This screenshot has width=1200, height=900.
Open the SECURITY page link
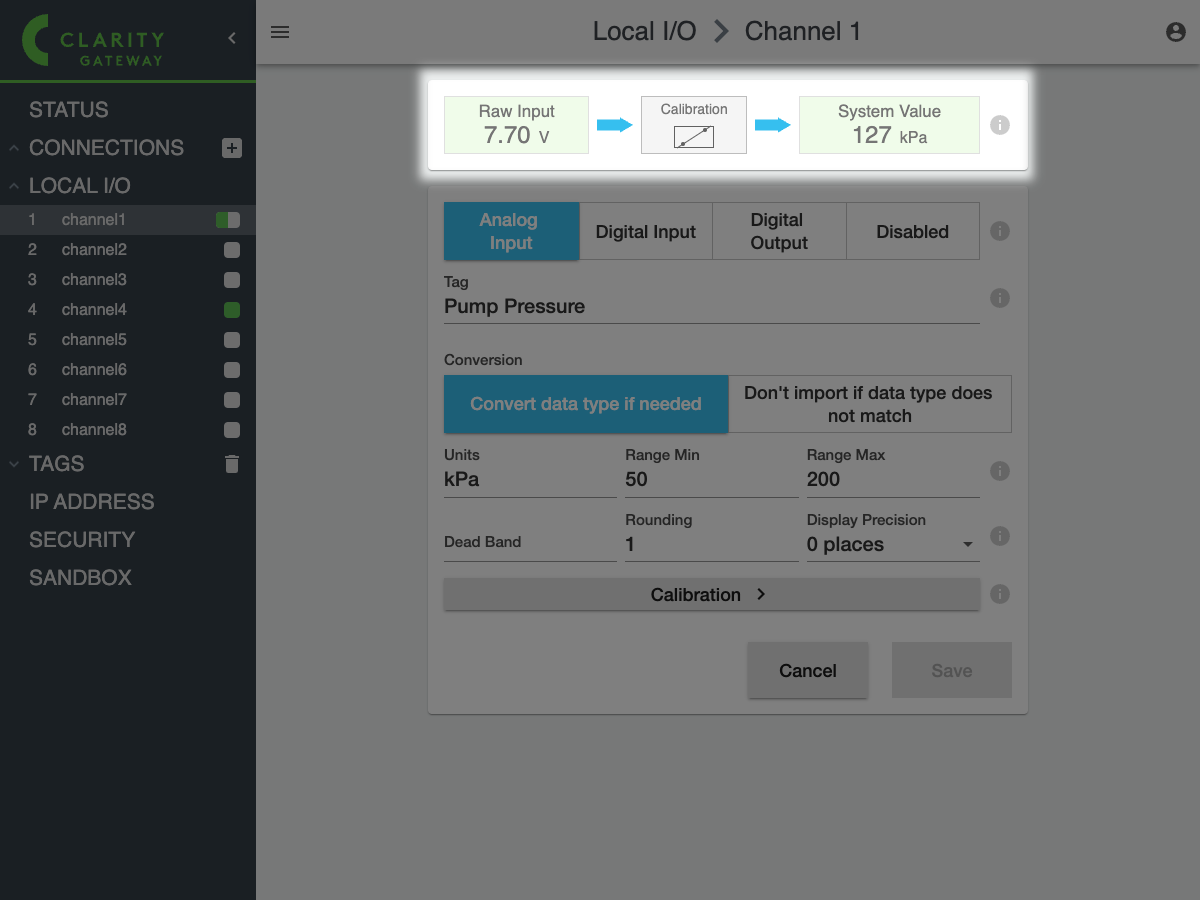tap(82, 540)
